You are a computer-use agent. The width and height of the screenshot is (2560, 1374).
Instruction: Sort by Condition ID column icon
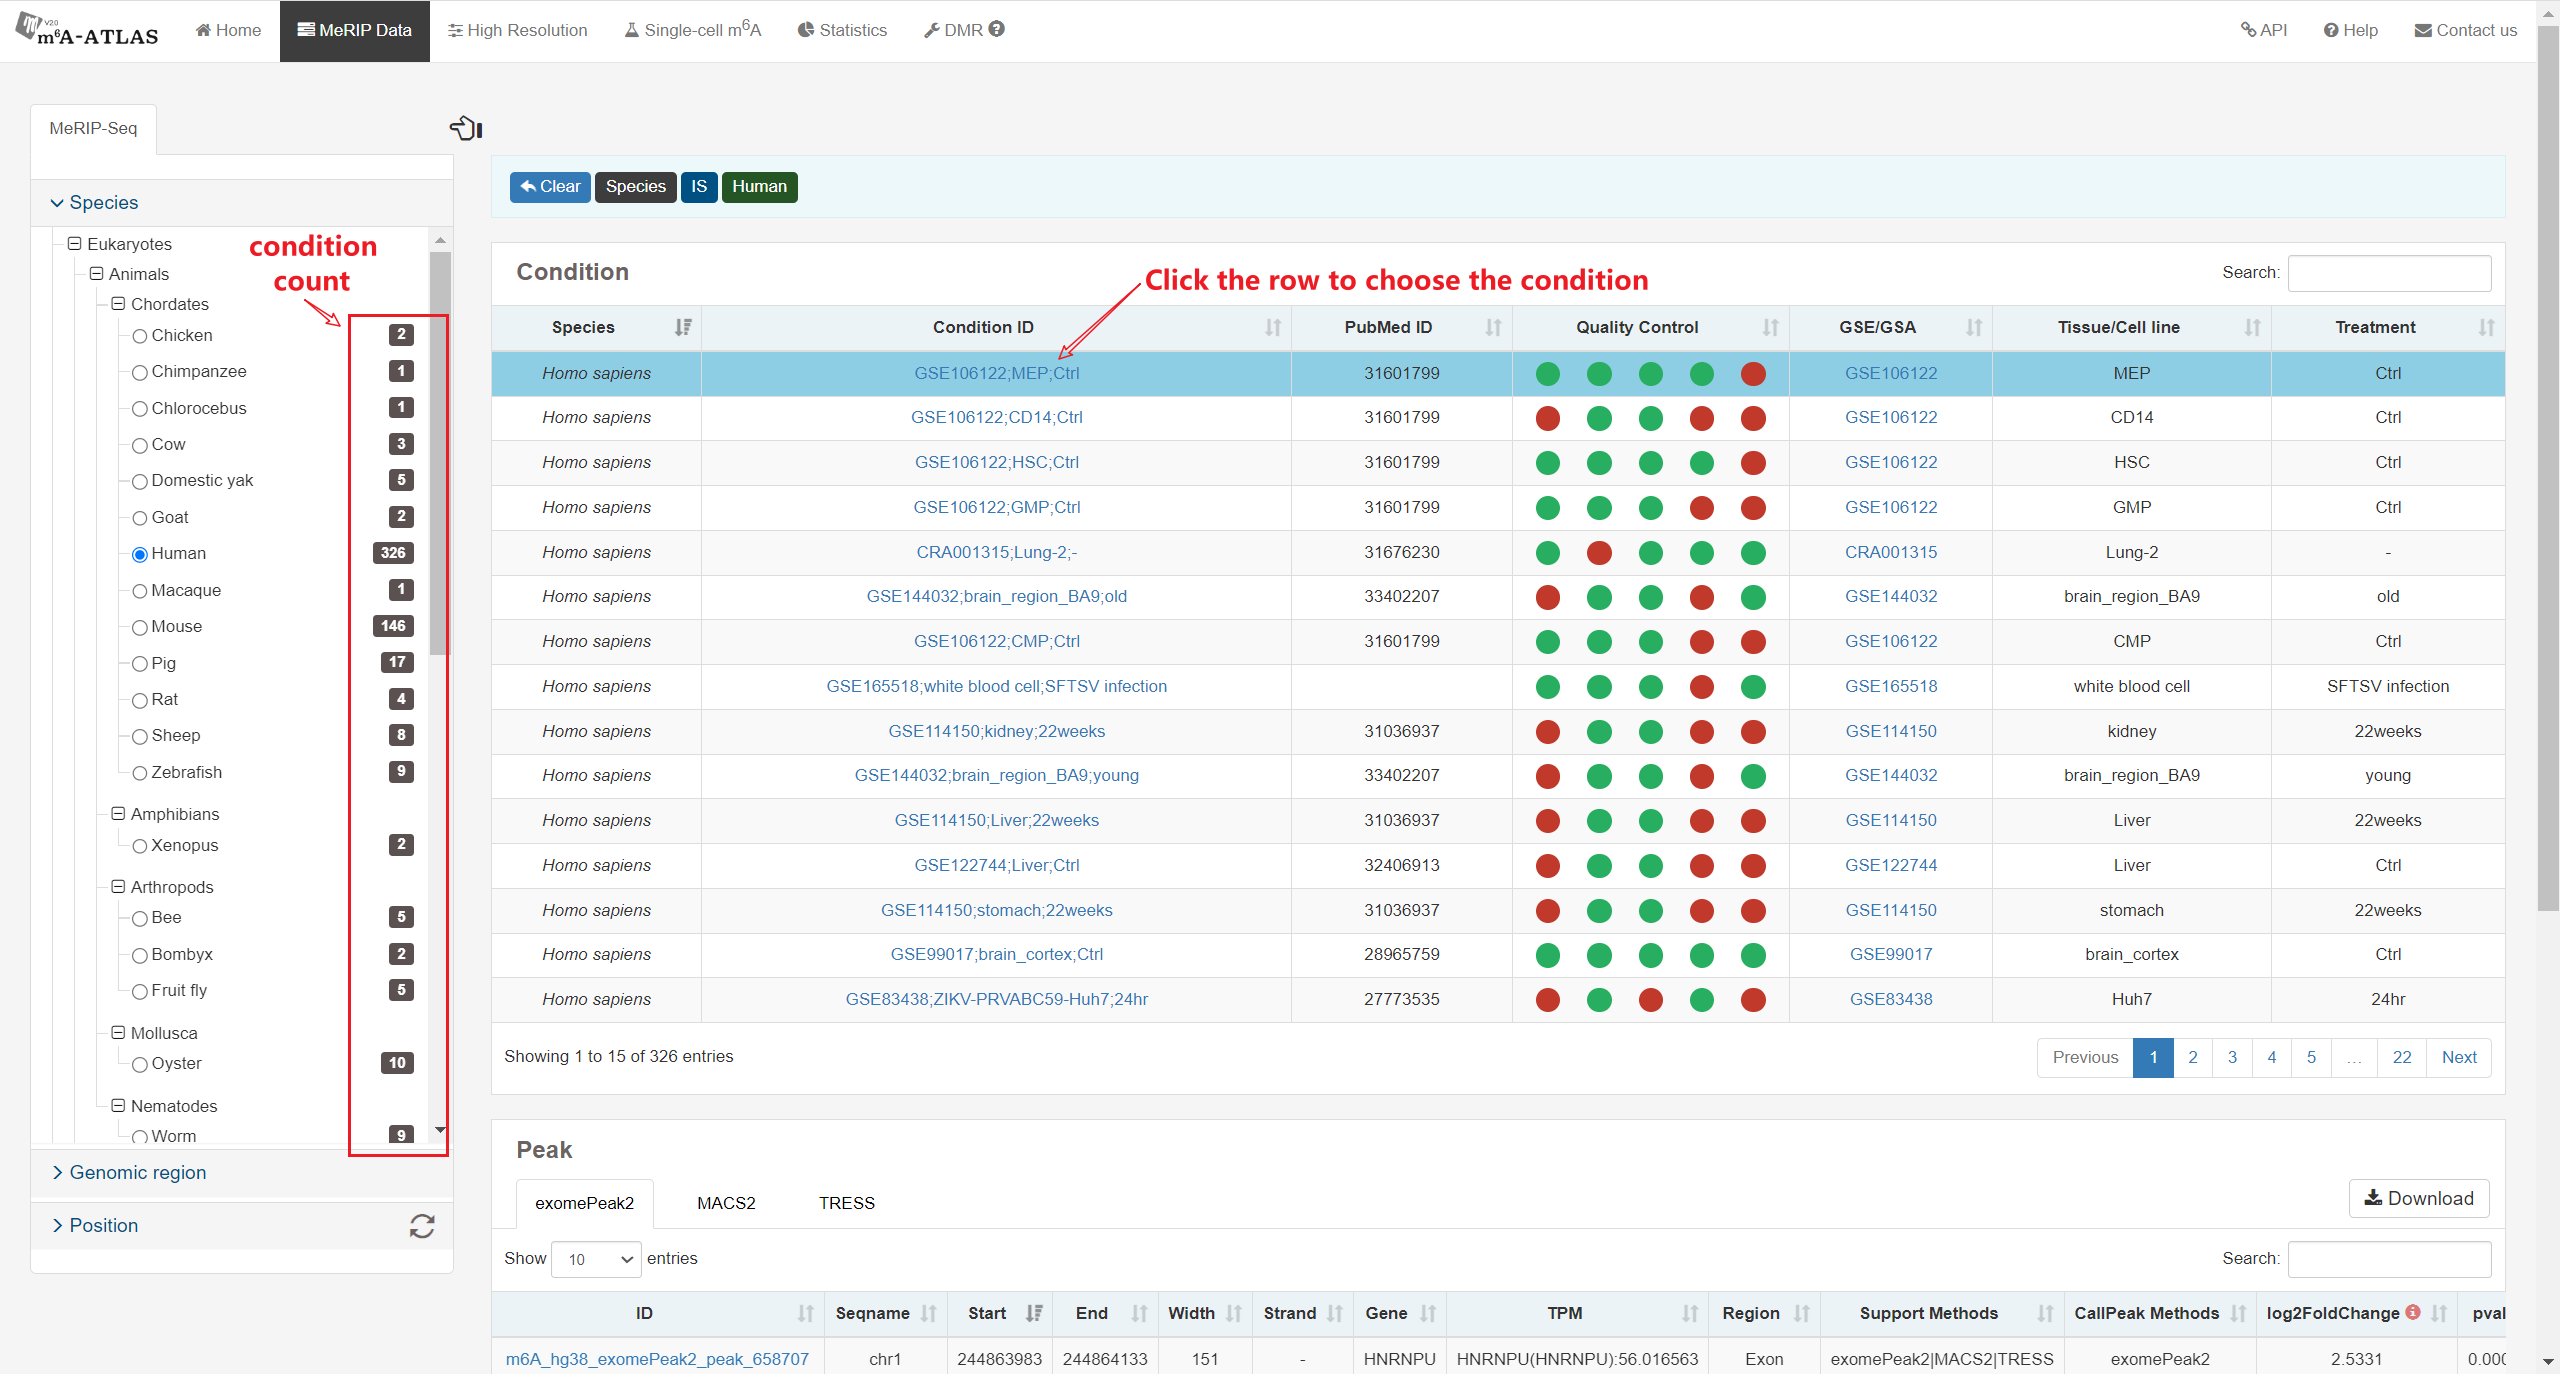[x=1273, y=327]
